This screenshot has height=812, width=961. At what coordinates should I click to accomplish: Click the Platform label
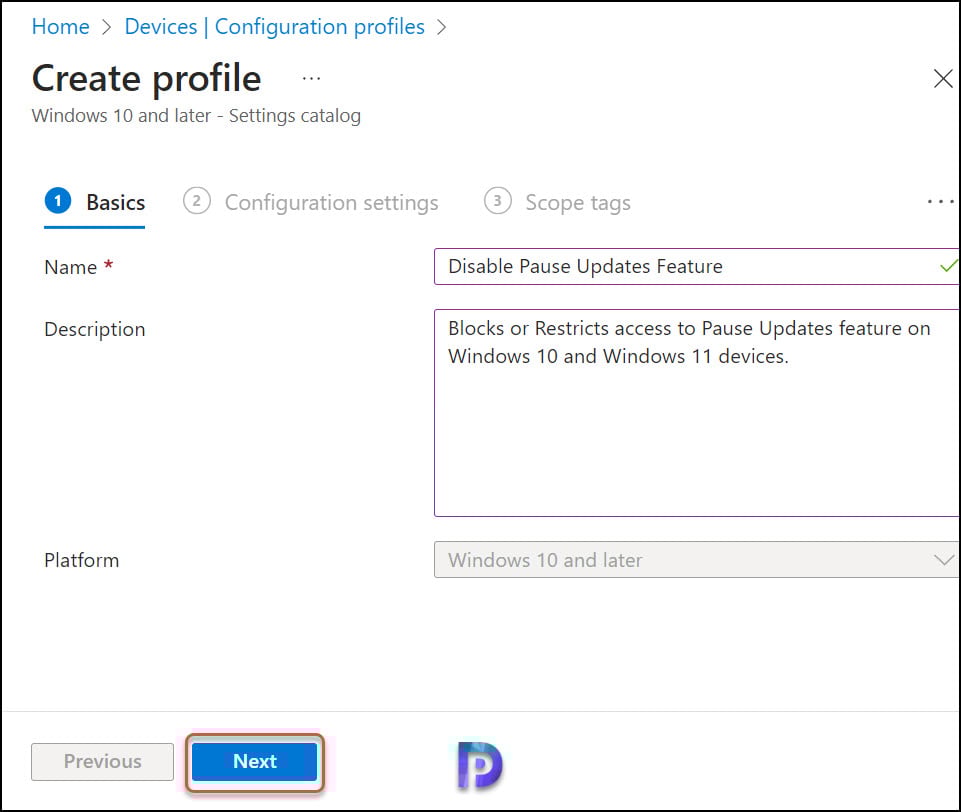click(x=82, y=560)
